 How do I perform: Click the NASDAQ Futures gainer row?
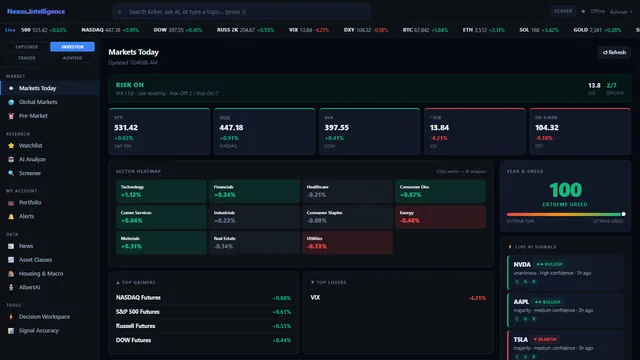click(x=203, y=298)
